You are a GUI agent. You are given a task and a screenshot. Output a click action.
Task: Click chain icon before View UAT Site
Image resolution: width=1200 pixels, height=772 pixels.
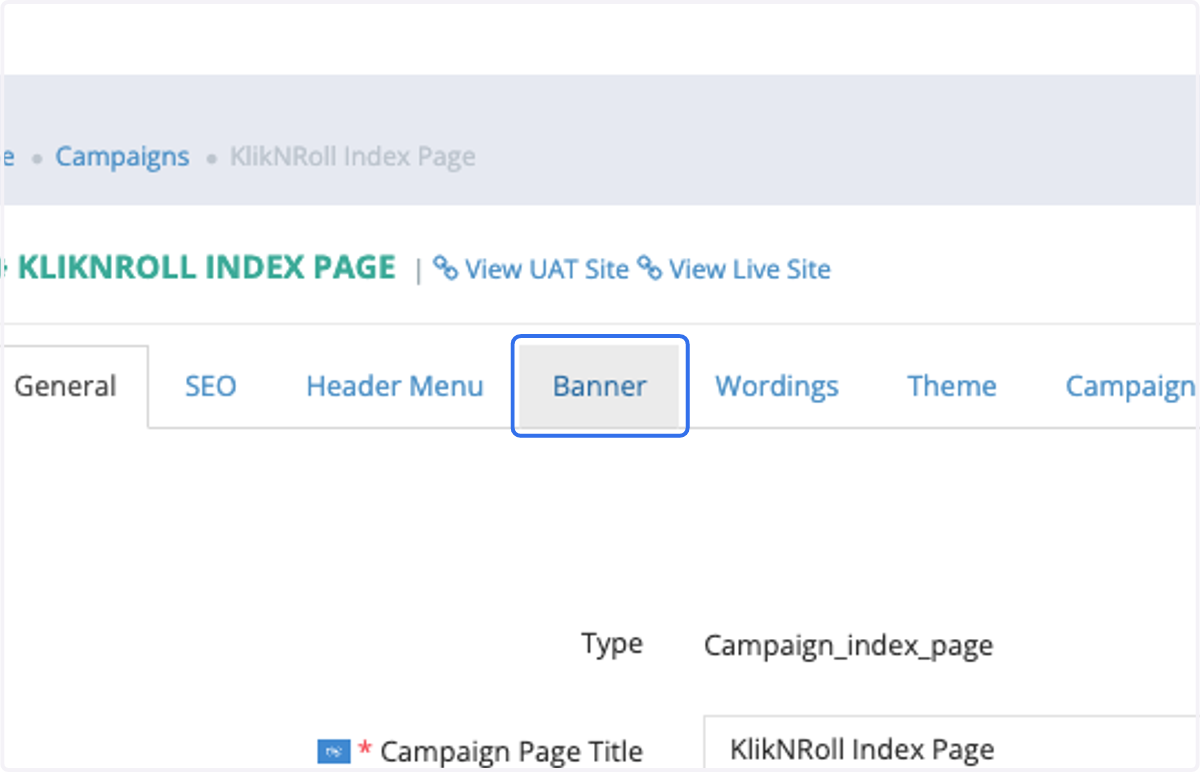(446, 268)
